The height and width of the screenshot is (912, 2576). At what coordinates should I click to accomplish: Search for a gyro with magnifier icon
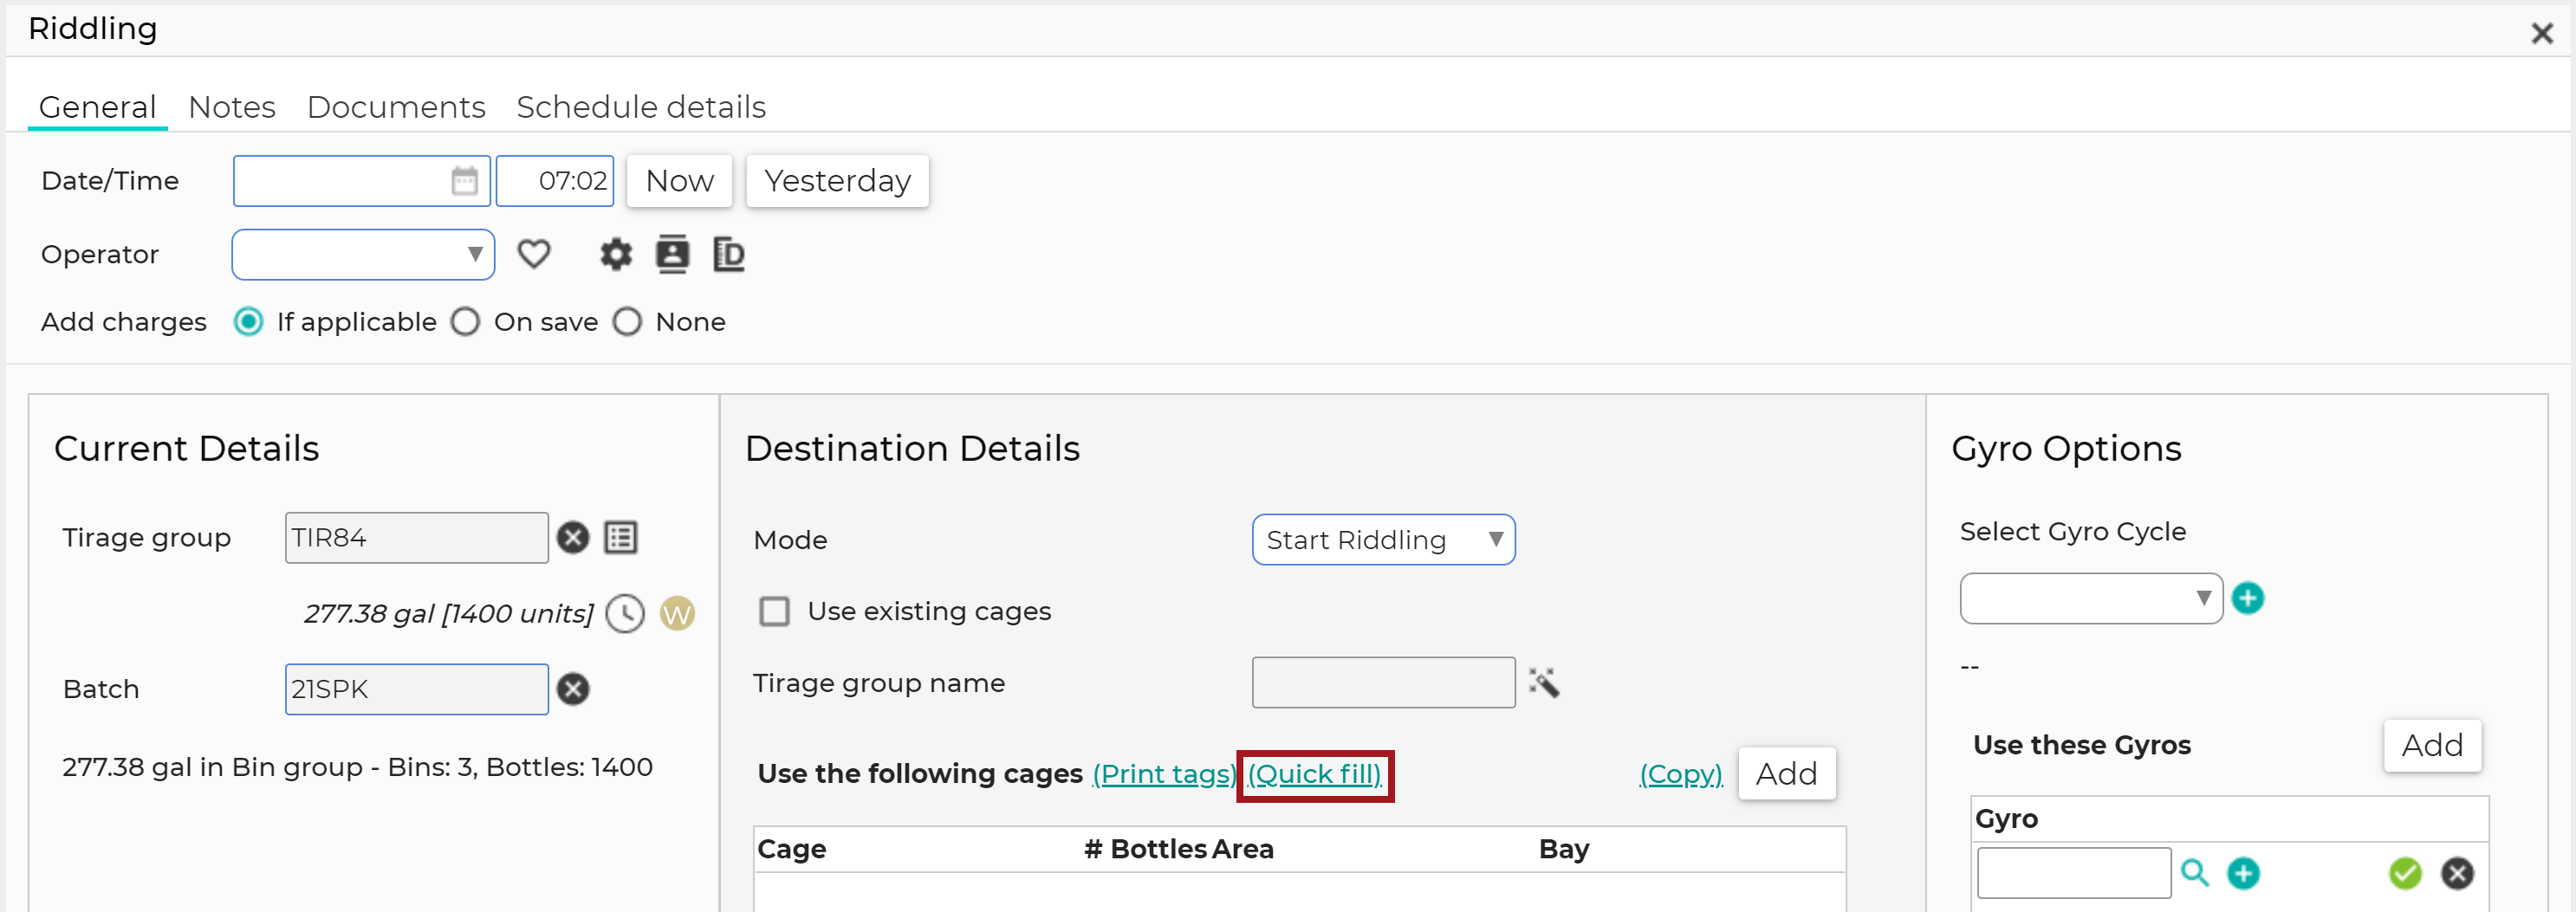[2195, 873]
